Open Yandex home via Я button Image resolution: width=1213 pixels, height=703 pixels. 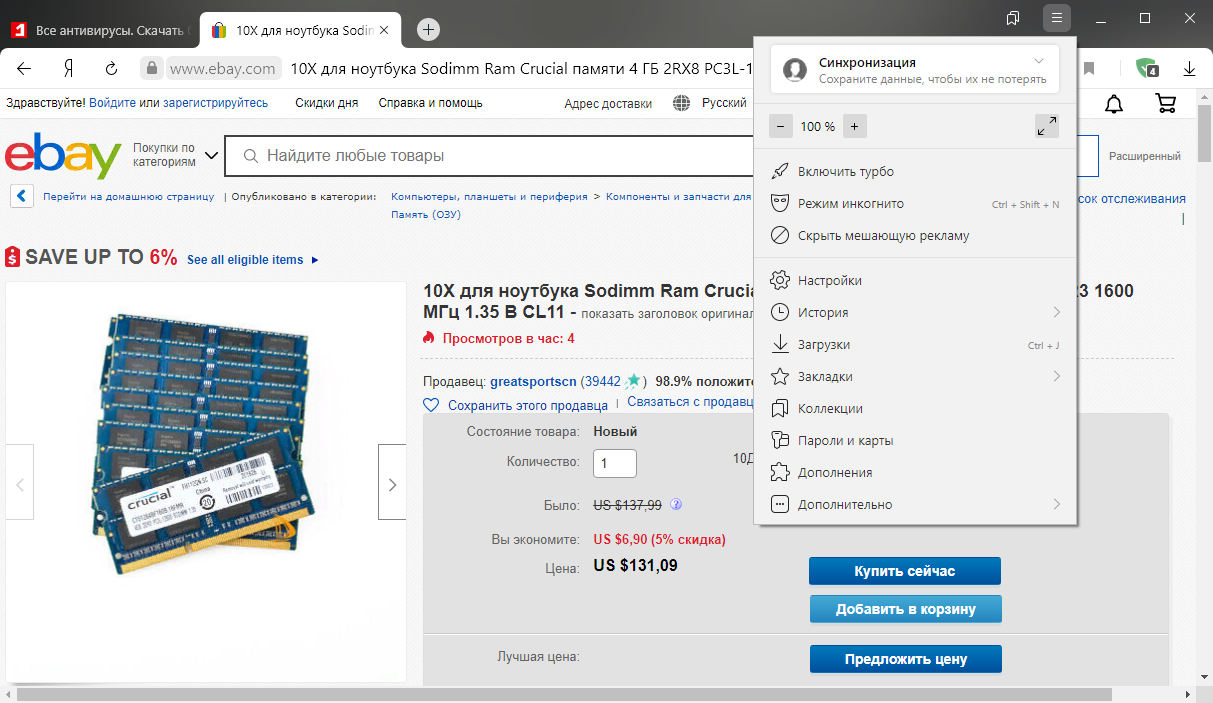coord(68,69)
